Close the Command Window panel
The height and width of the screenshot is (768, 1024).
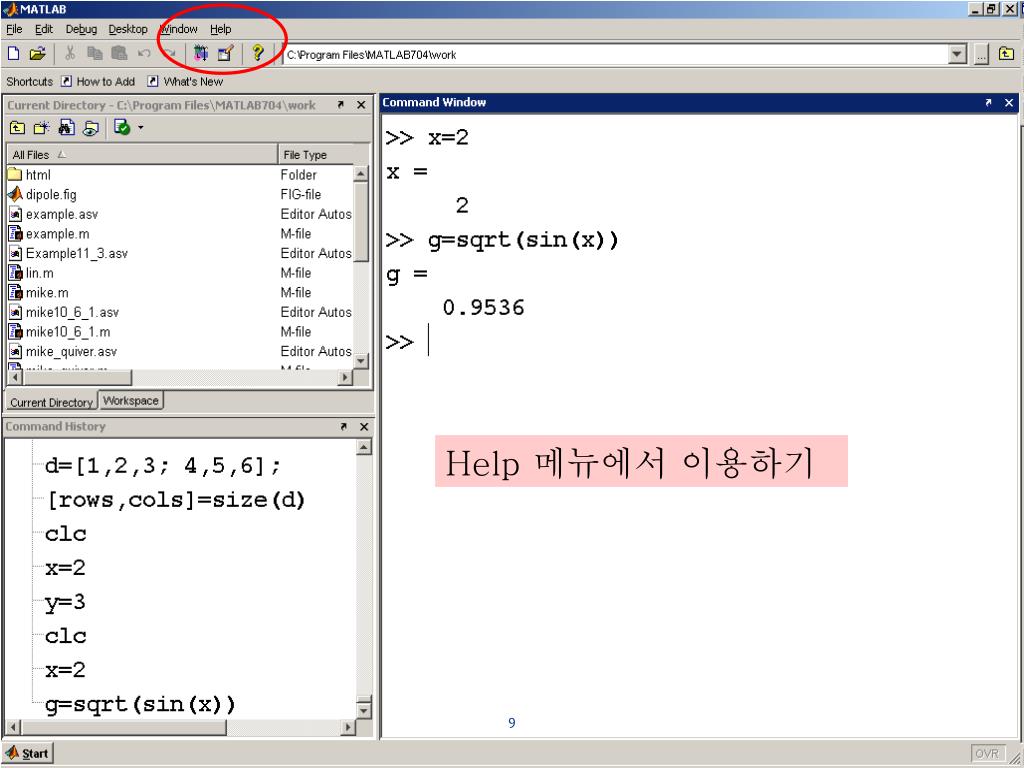[x=1009, y=103]
